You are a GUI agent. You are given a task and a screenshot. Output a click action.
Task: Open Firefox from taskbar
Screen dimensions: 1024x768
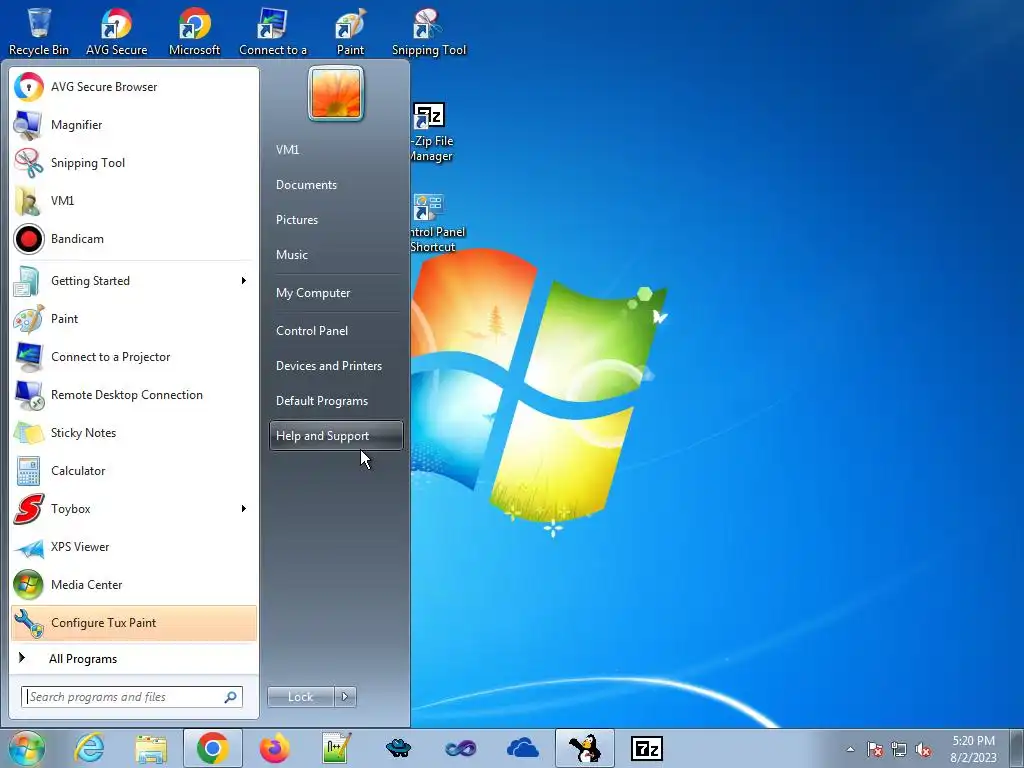point(274,748)
